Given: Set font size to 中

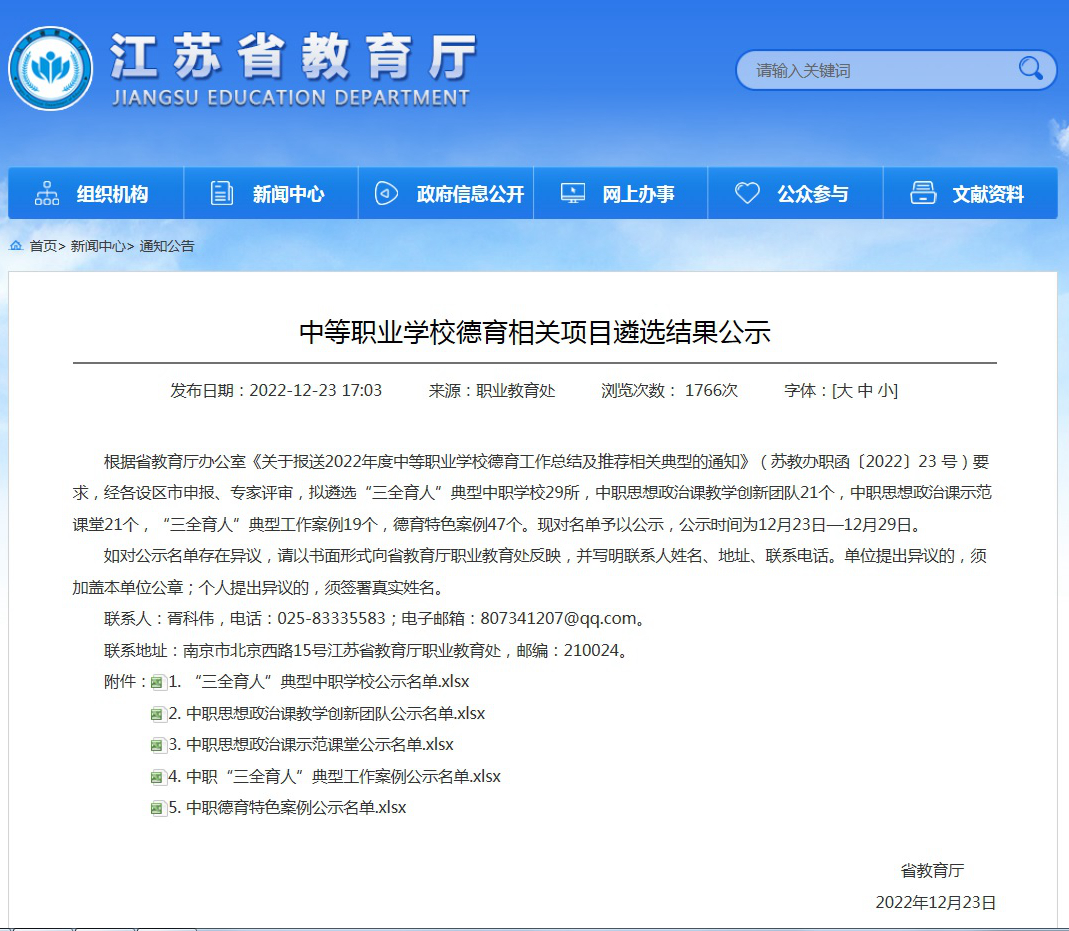Looking at the screenshot, I should 864,391.
